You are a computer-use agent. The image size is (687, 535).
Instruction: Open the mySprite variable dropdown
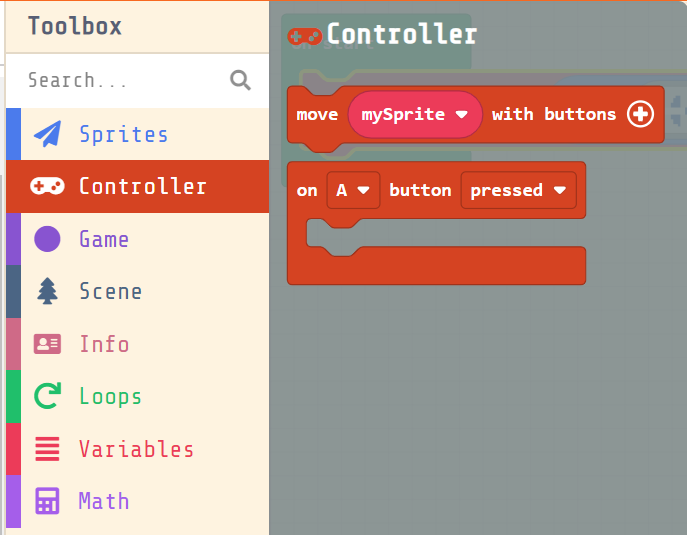click(x=415, y=114)
